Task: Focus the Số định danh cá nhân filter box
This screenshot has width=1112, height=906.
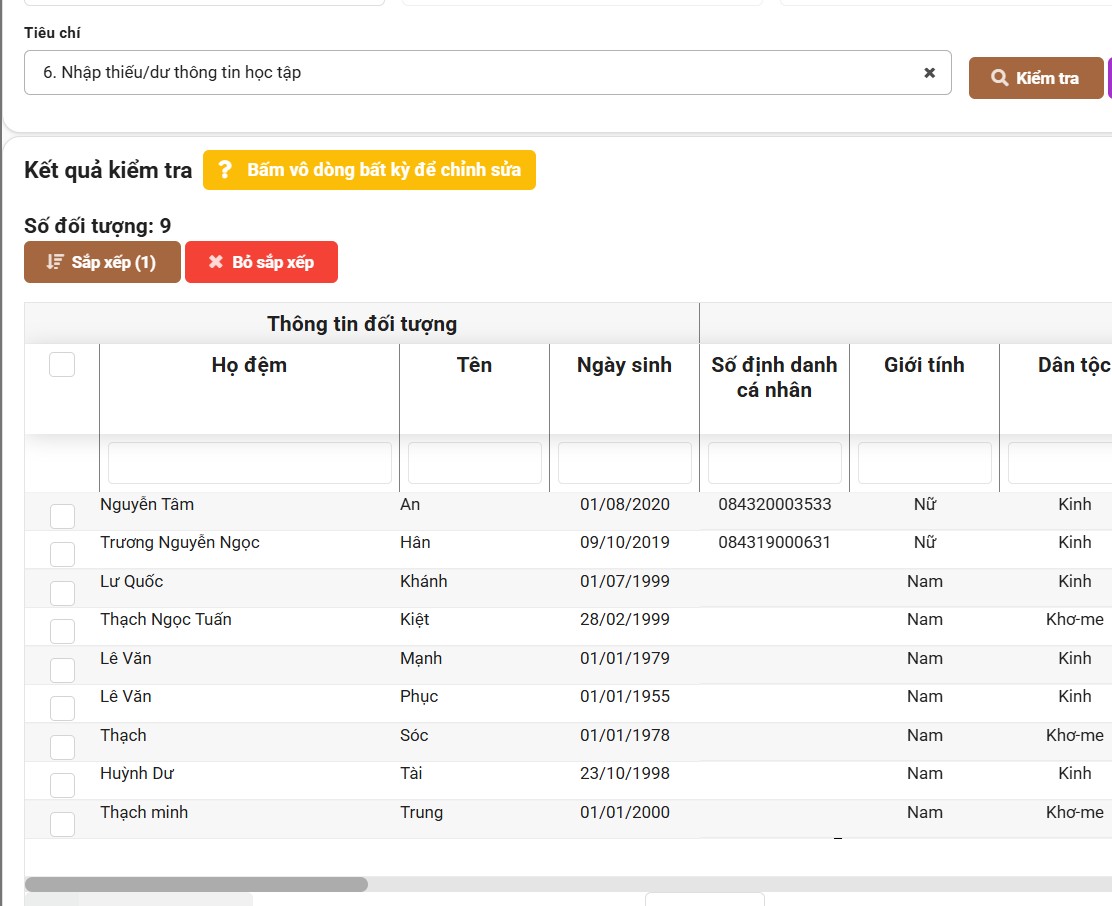Action: 774,463
